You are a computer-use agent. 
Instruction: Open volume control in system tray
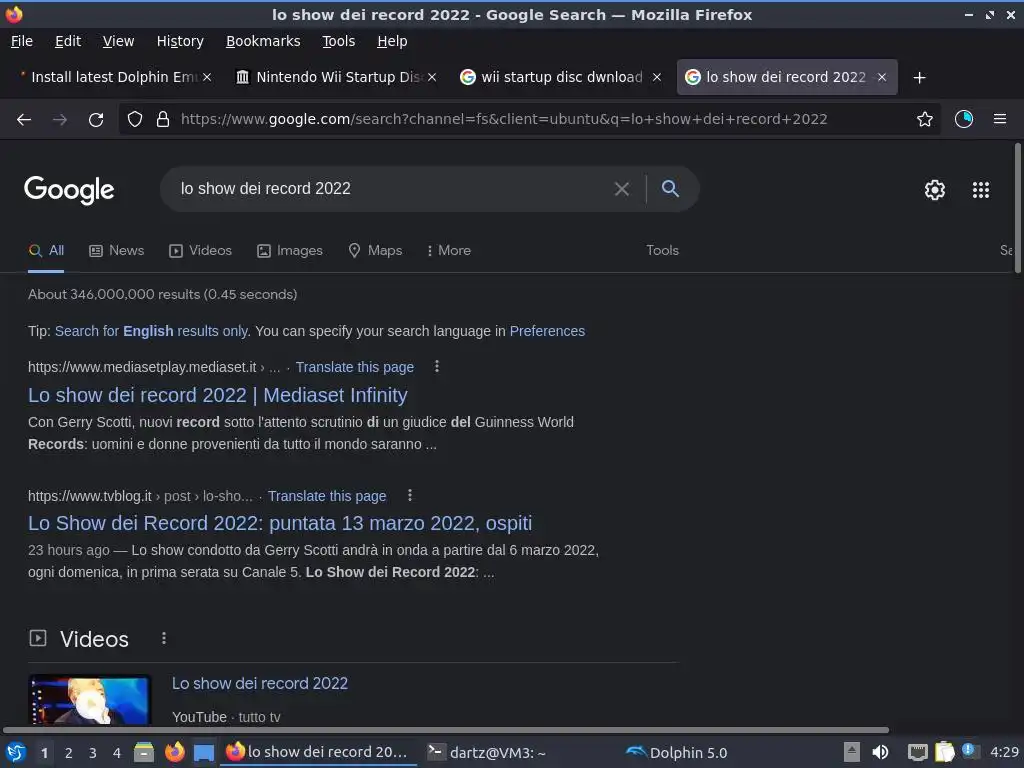click(880, 752)
